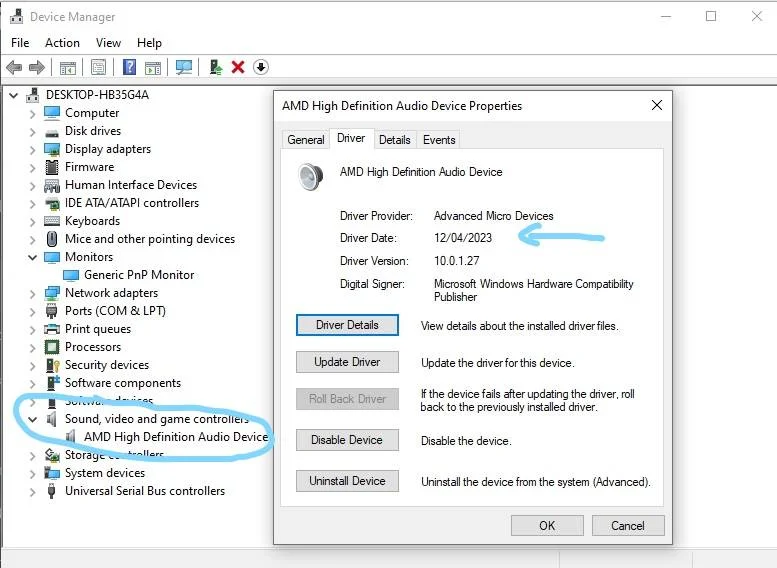Click the blue Help question-mark icon
This screenshot has height=568, width=777.
129,67
